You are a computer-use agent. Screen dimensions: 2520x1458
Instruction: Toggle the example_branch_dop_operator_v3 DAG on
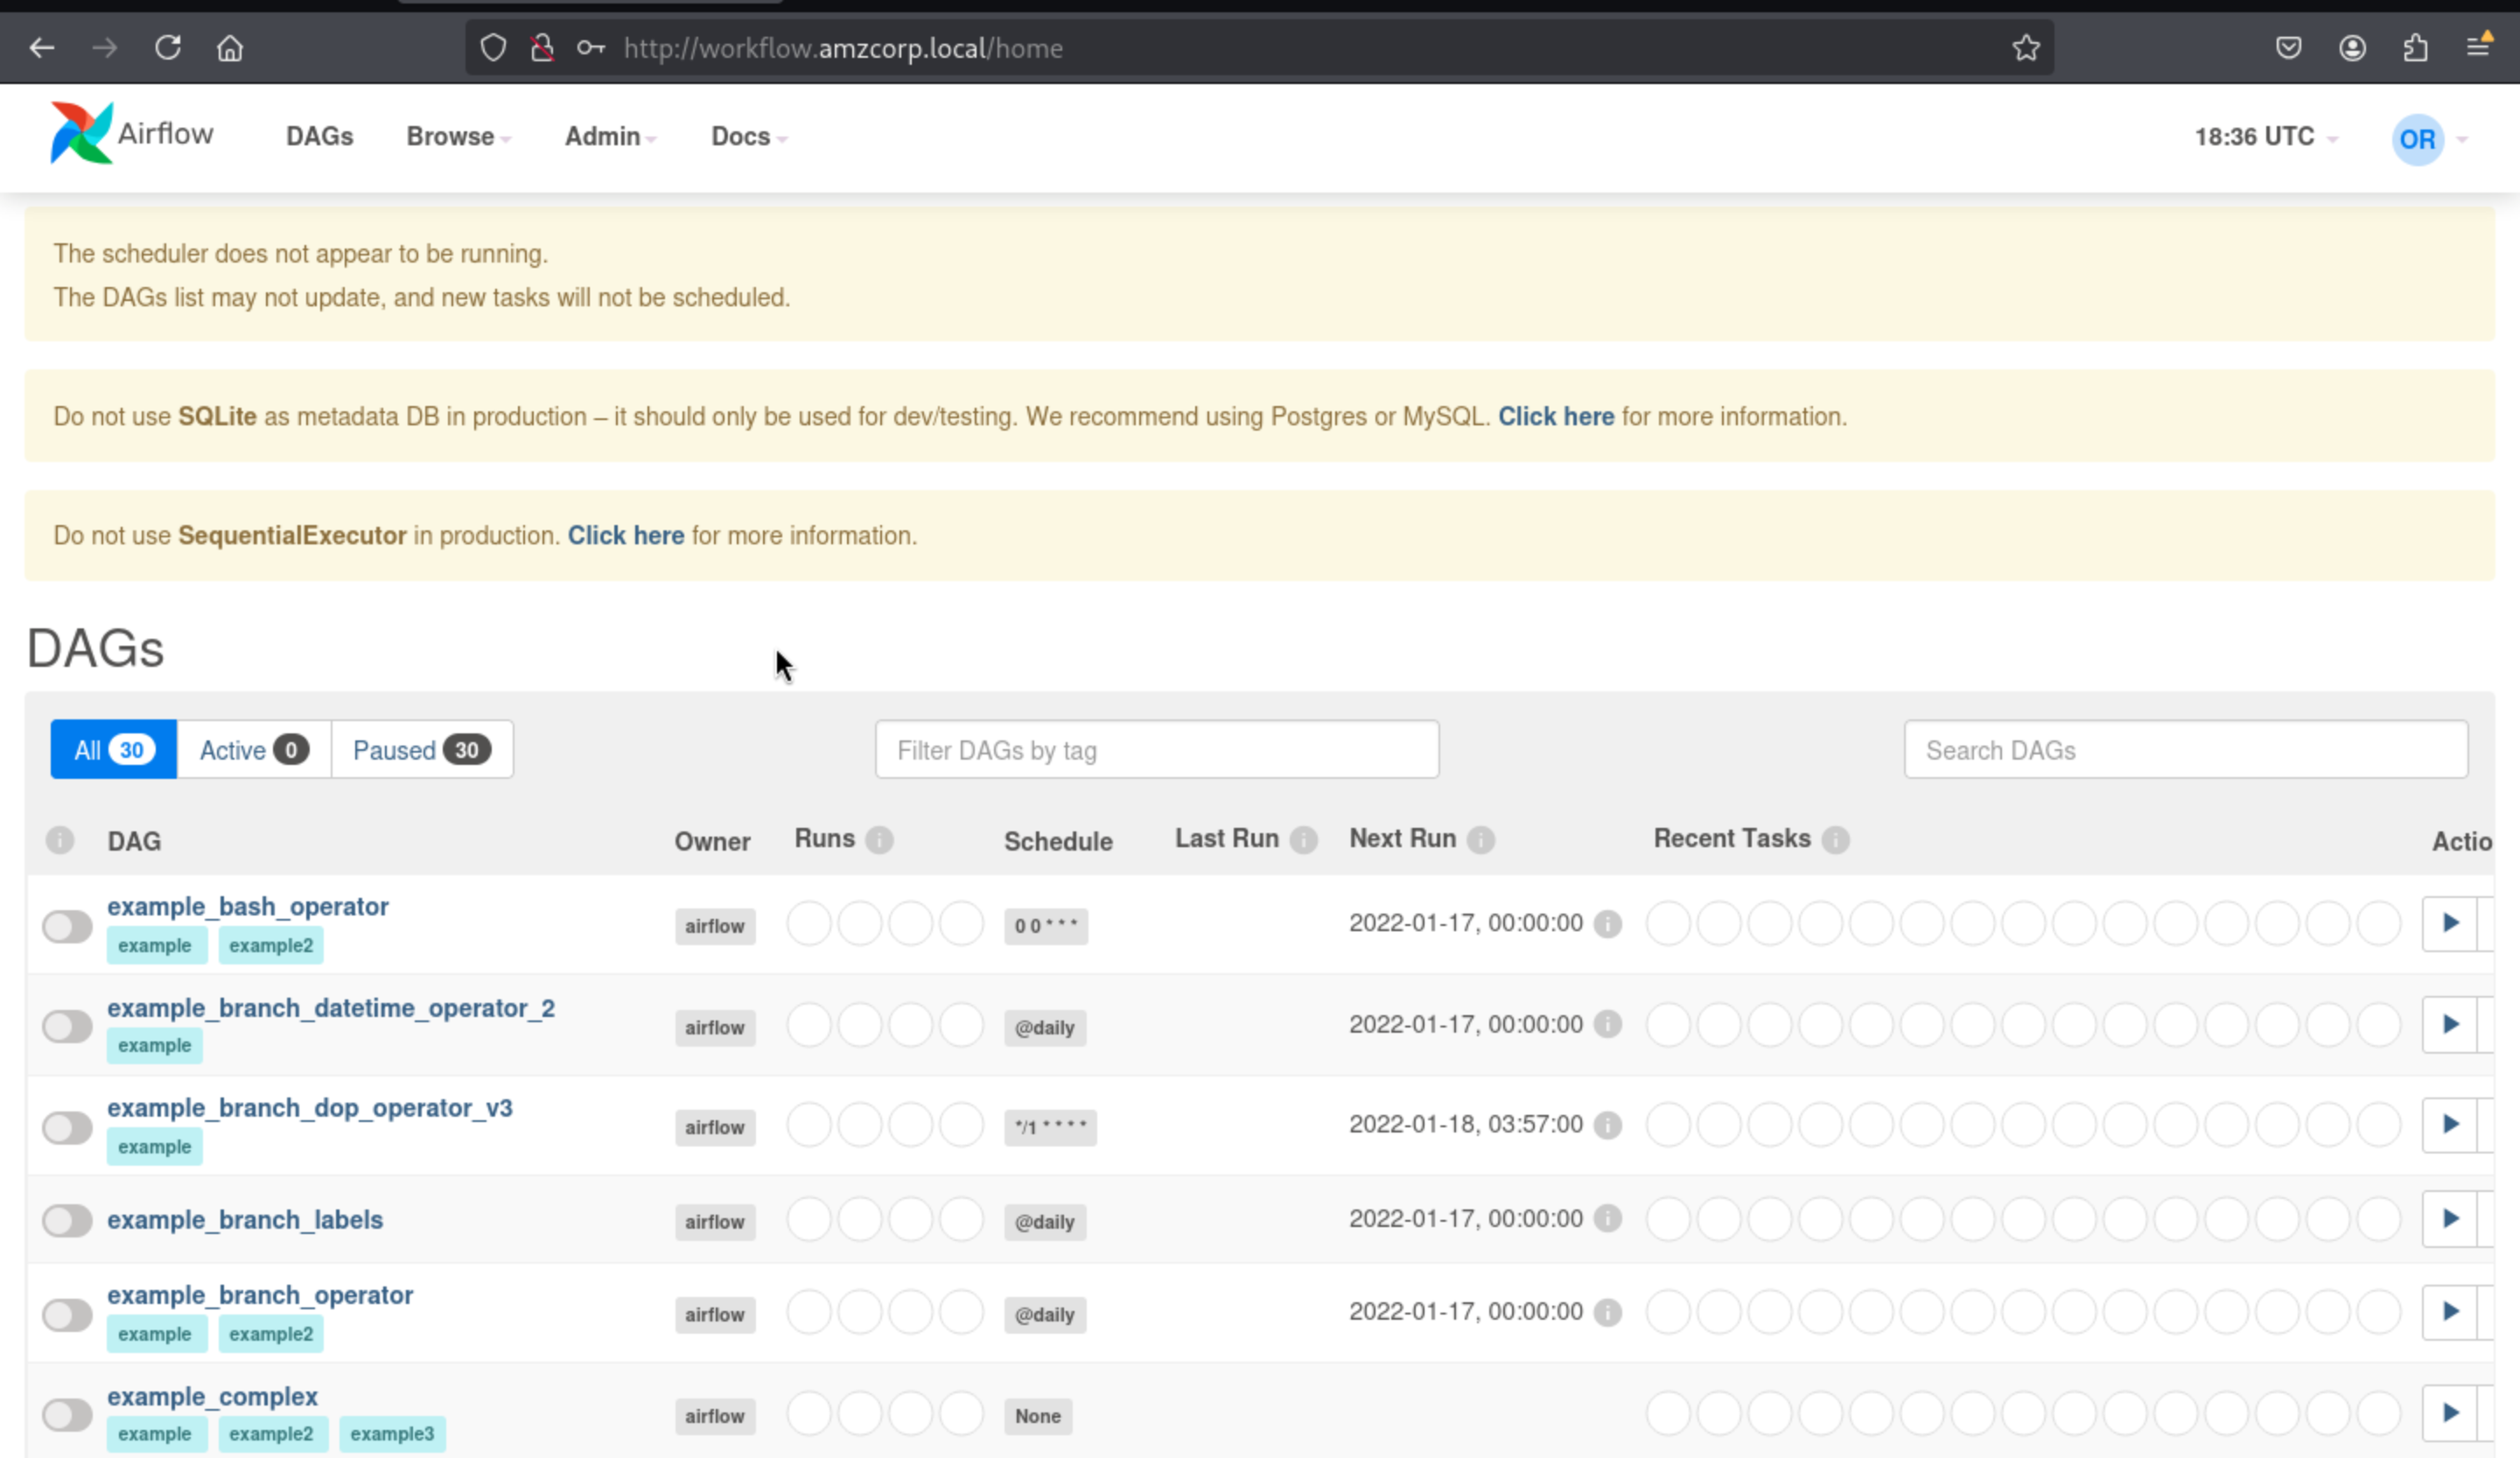point(67,1128)
